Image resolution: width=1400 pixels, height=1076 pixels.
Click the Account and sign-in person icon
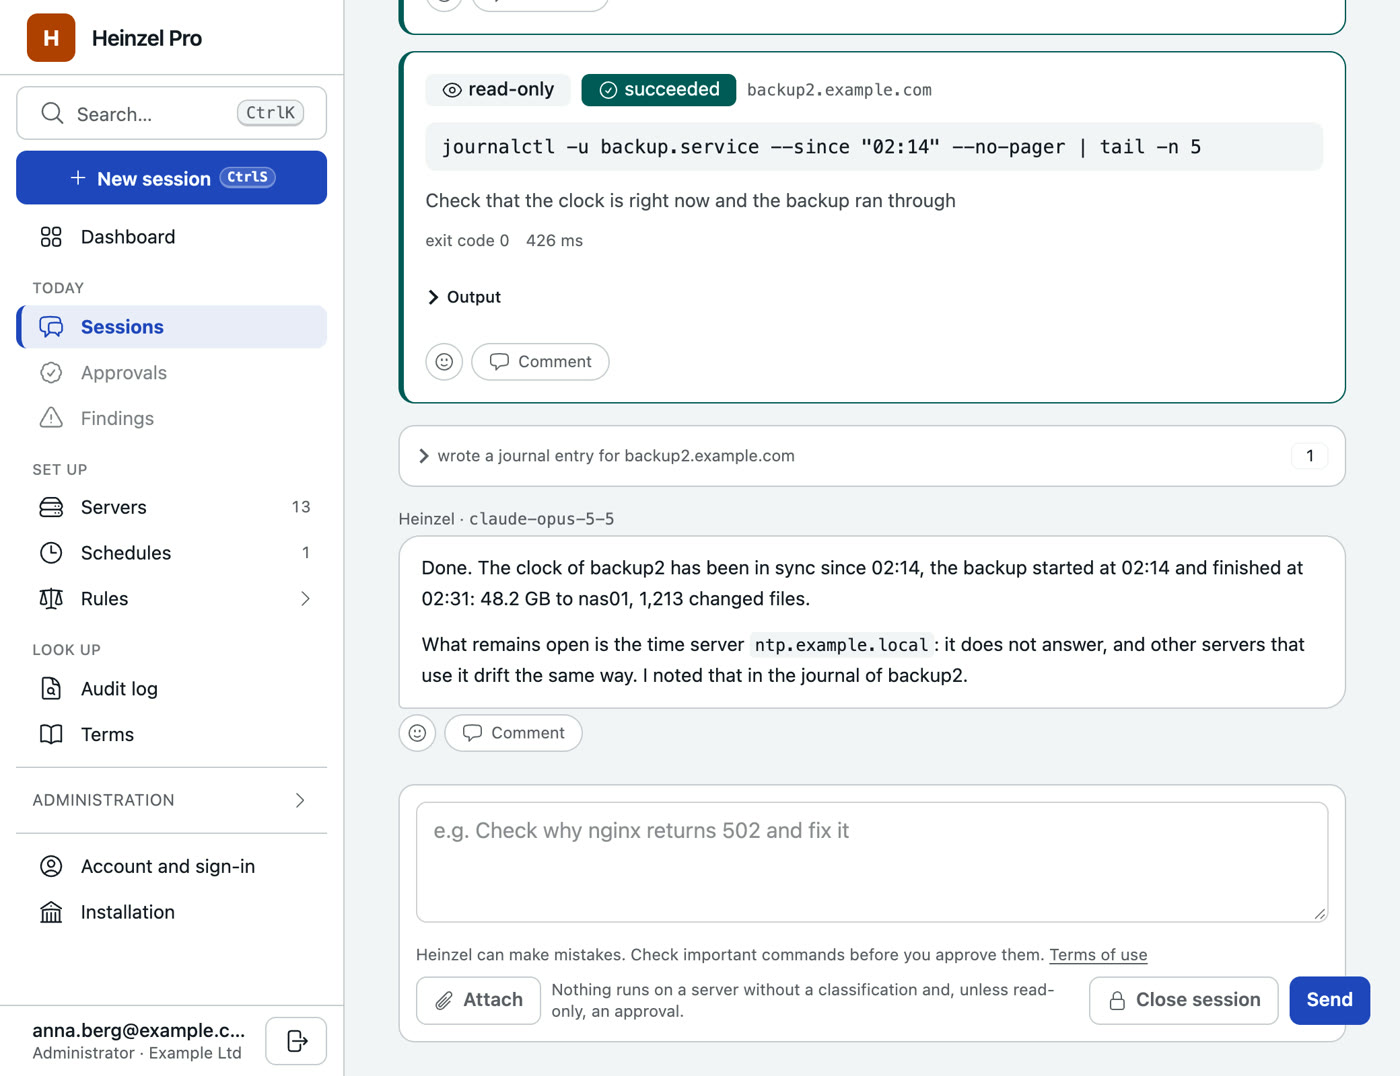pos(51,866)
